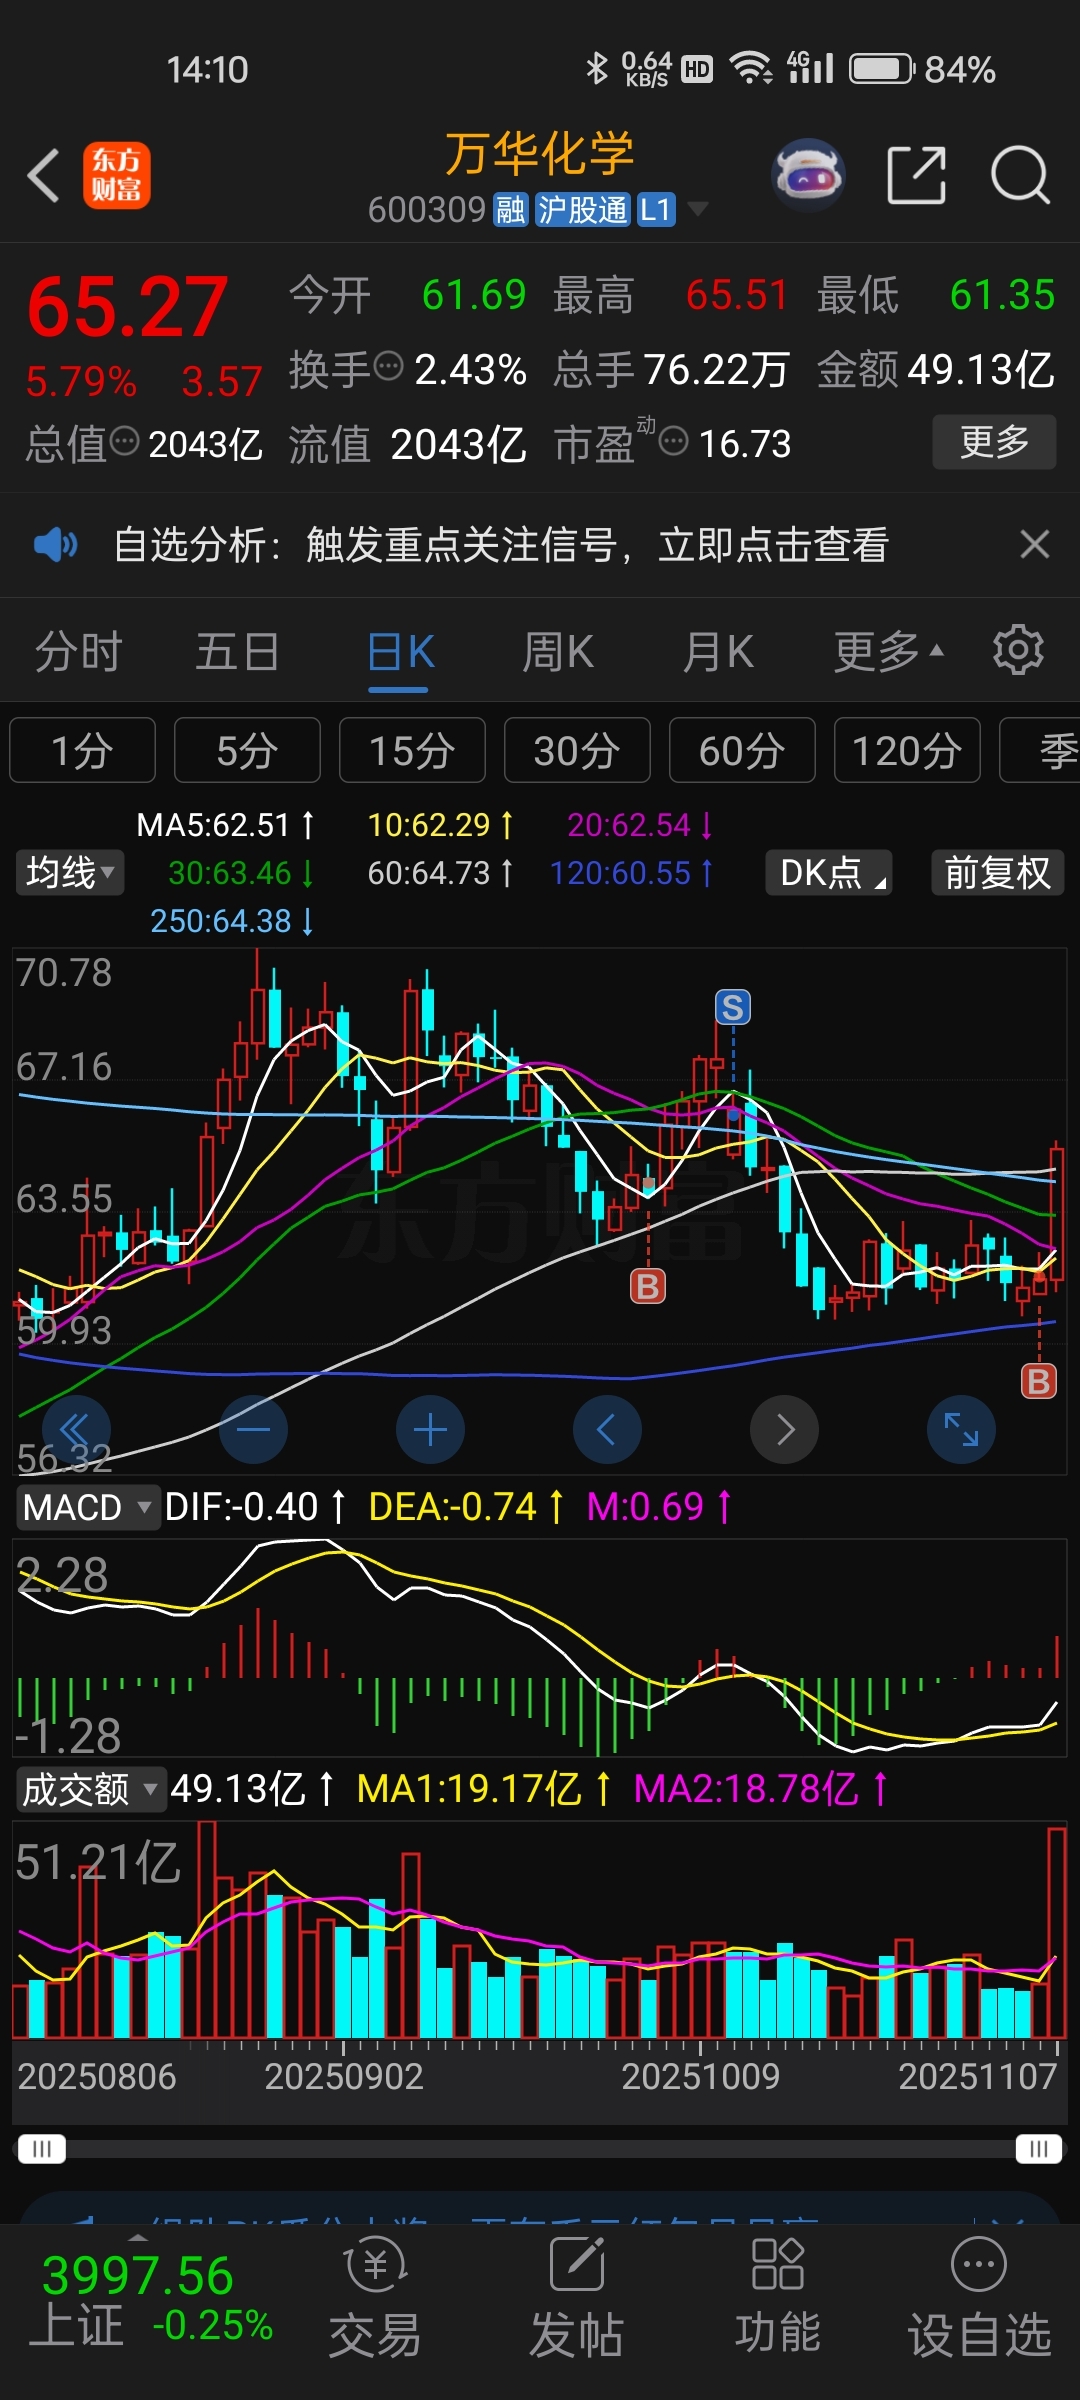The image size is (1080, 2400).
Task: Switch to 月K tab
Action: pos(718,652)
